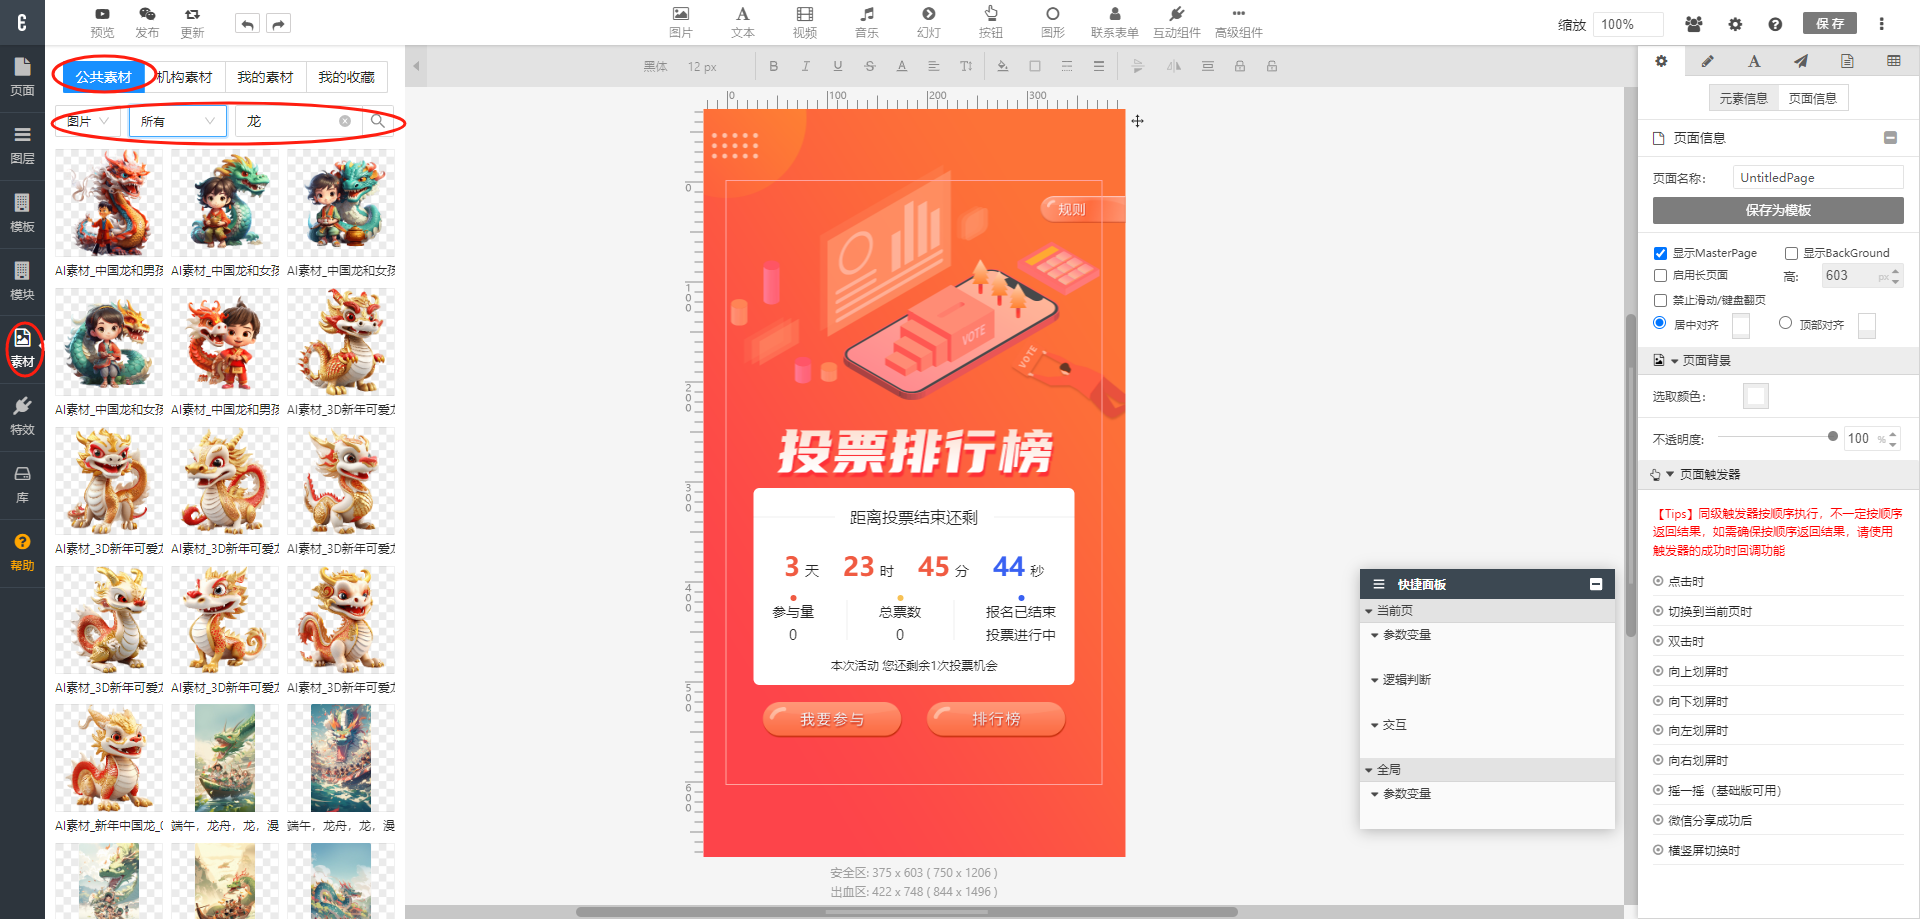Open the 帮助 help sidebar item
The width and height of the screenshot is (1920, 919).
coord(22,553)
